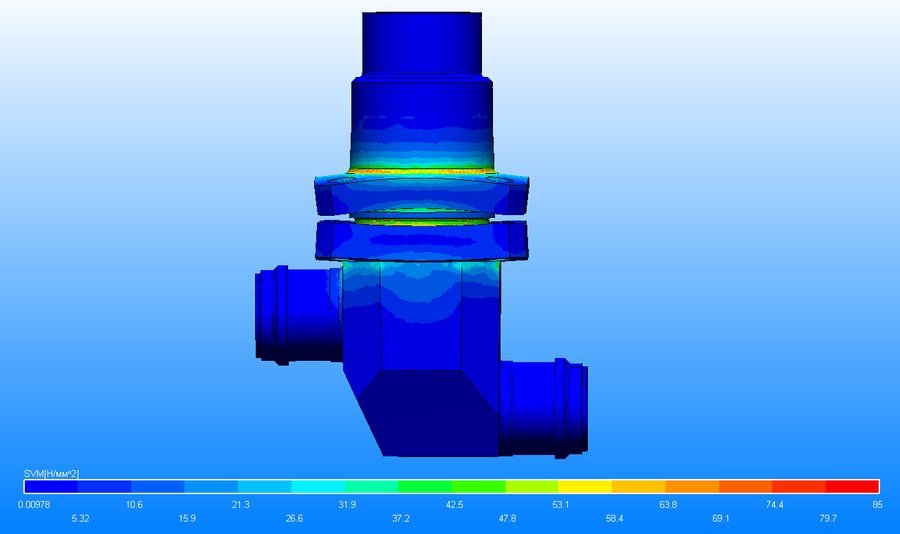Select the maximum legend value 85
The image size is (900, 534).
877,505
